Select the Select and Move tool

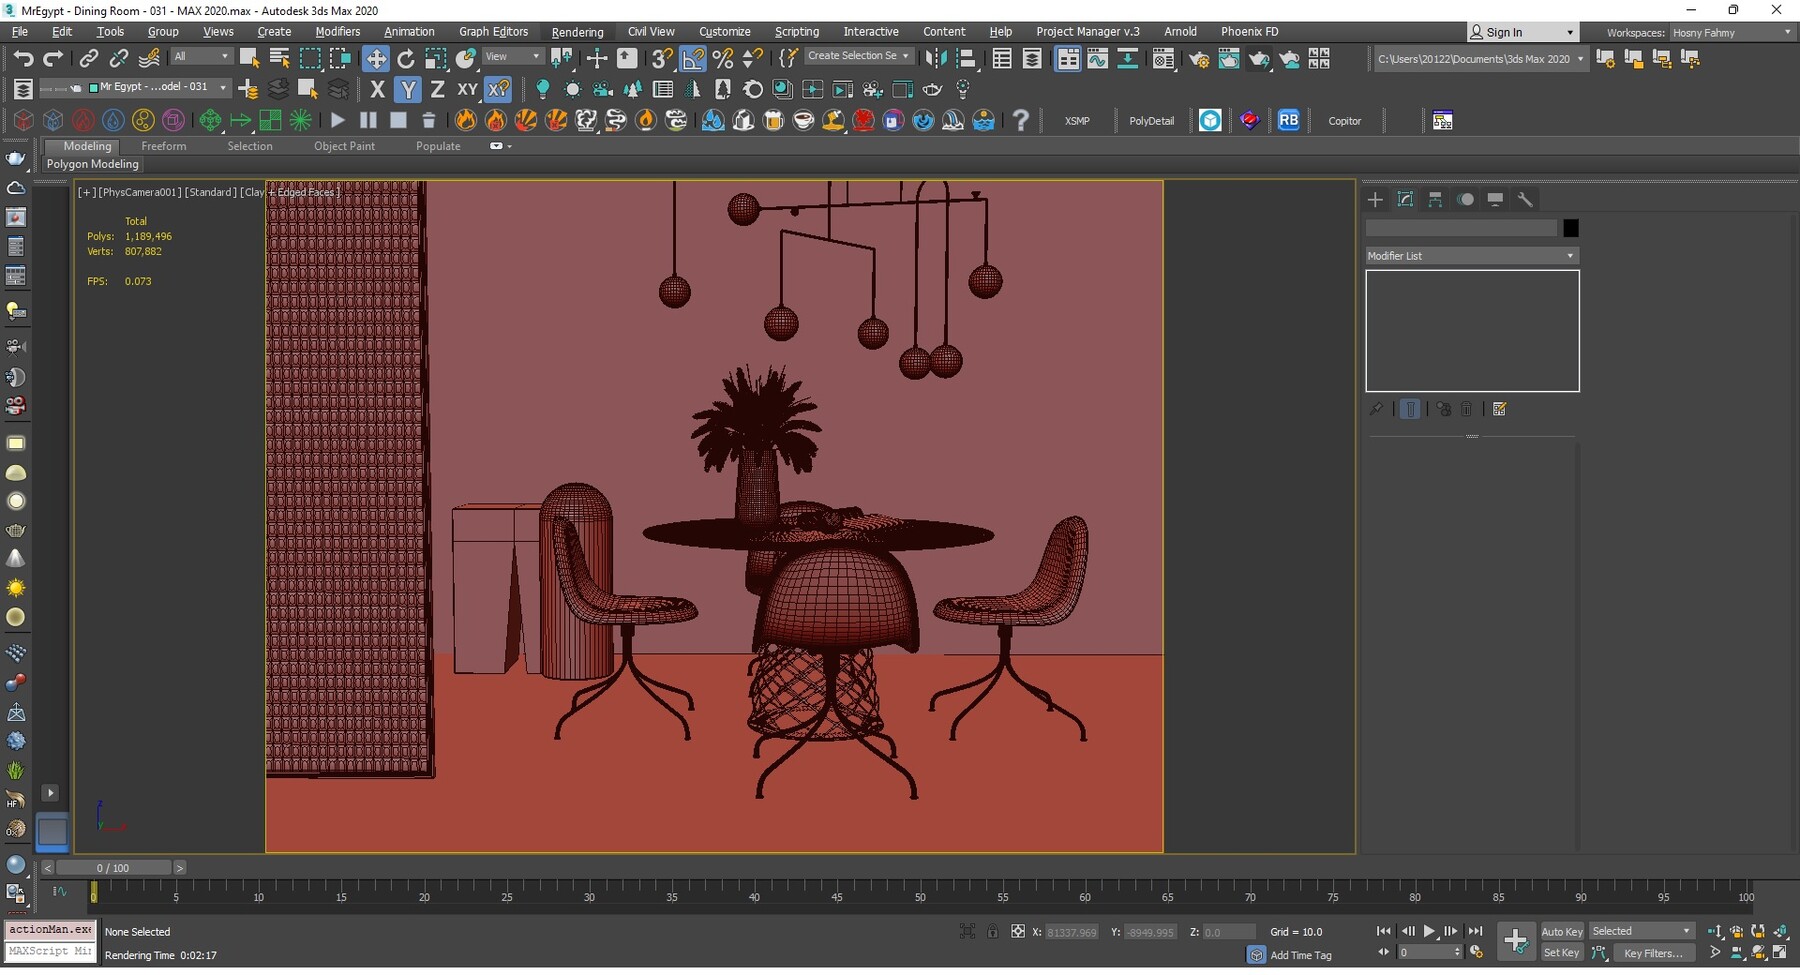376,58
